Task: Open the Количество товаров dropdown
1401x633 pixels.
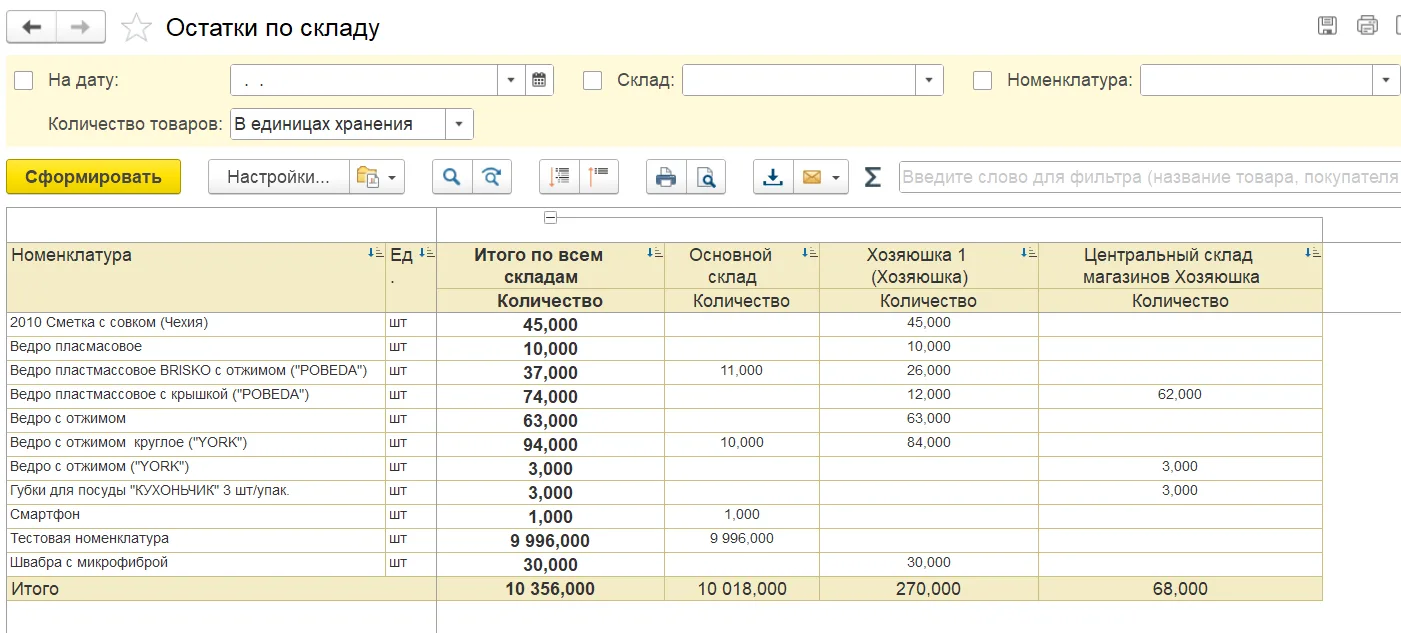Action: pos(460,124)
